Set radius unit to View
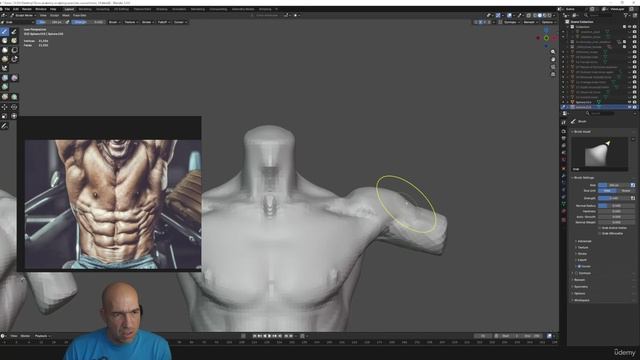This screenshot has height=360, width=640. point(607,191)
